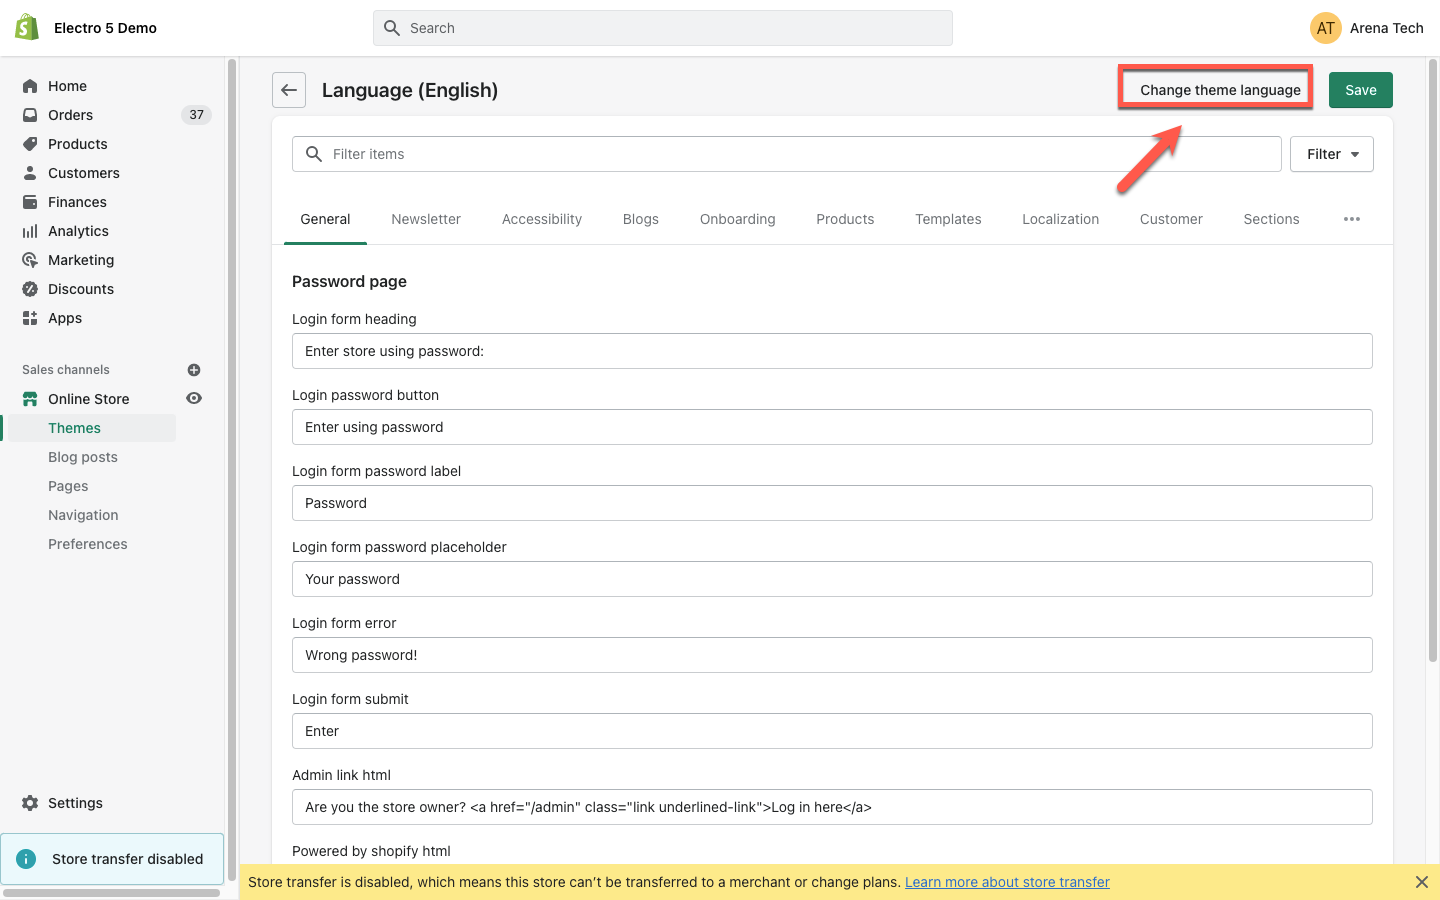
Task: Click the Sales channels heading
Action: [66, 370]
